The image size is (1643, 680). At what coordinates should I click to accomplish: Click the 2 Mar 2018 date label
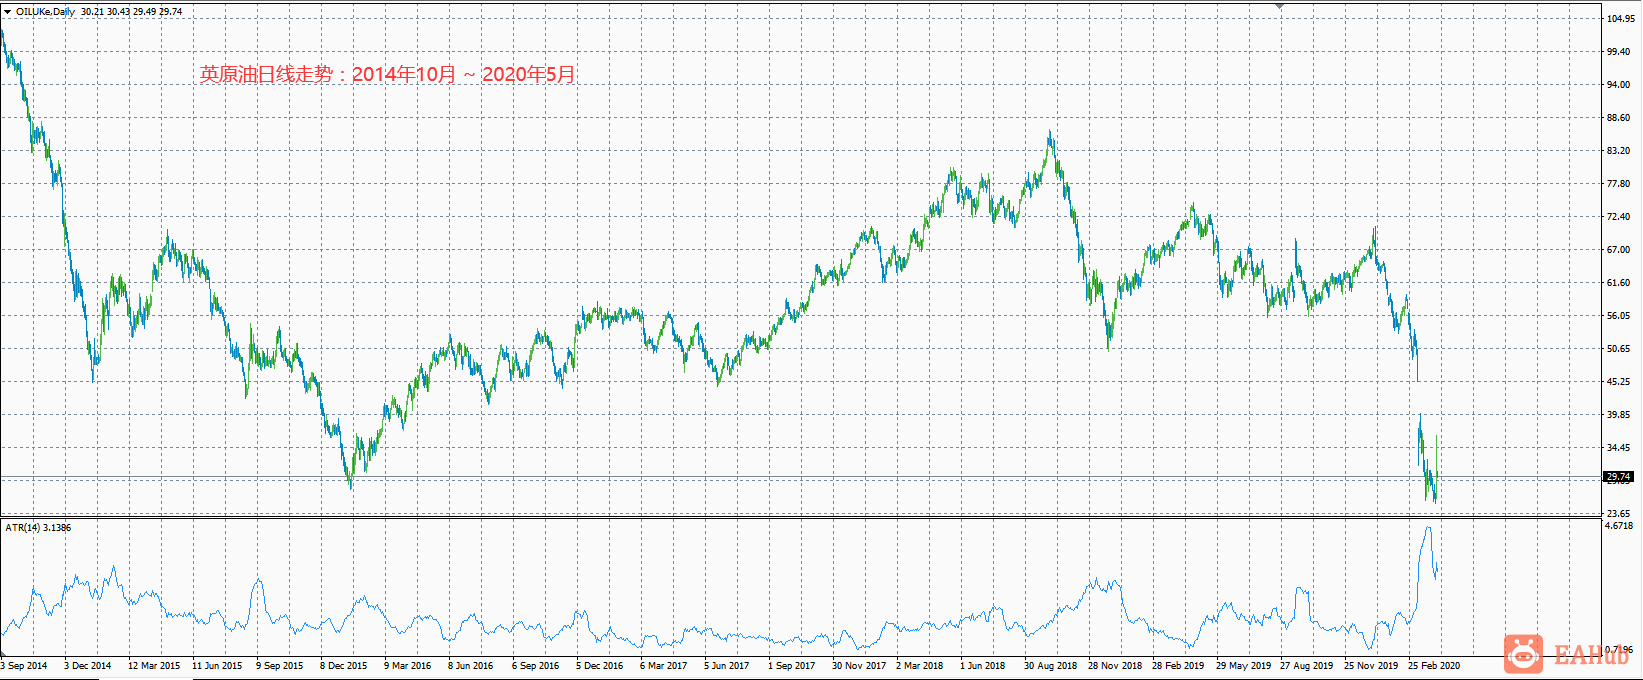(920, 665)
